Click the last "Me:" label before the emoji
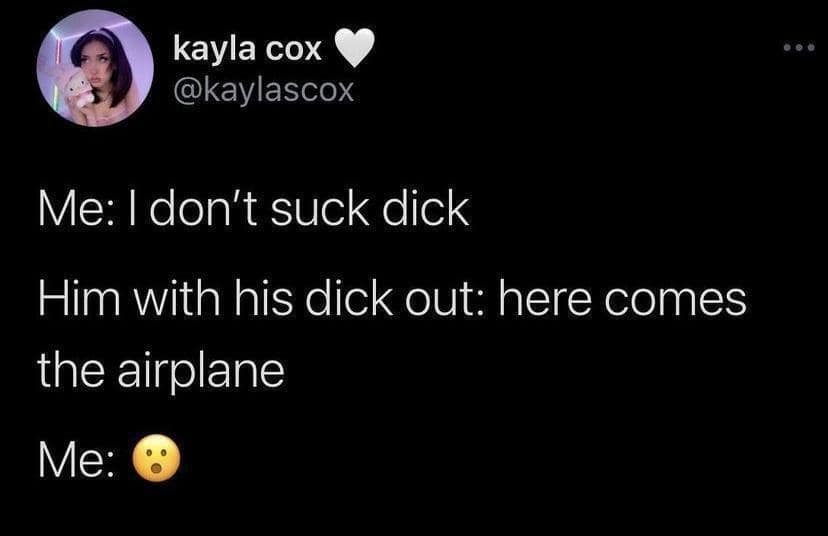This screenshot has height=536, width=828. [77, 459]
